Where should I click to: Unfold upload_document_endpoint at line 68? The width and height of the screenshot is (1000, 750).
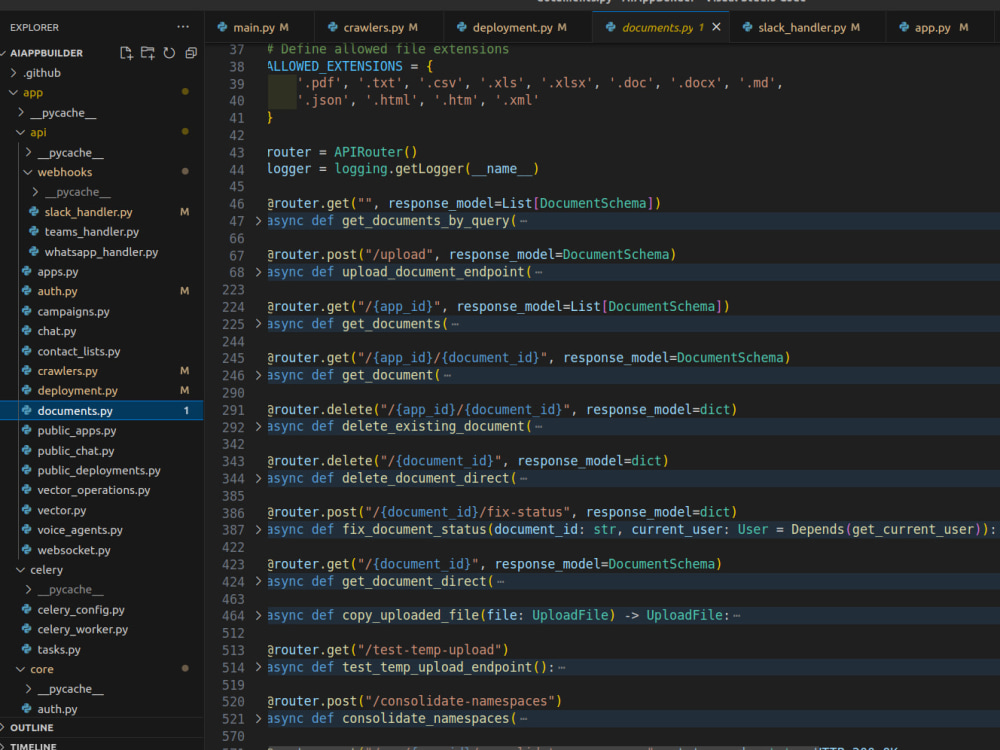click(x=258, y=272)
